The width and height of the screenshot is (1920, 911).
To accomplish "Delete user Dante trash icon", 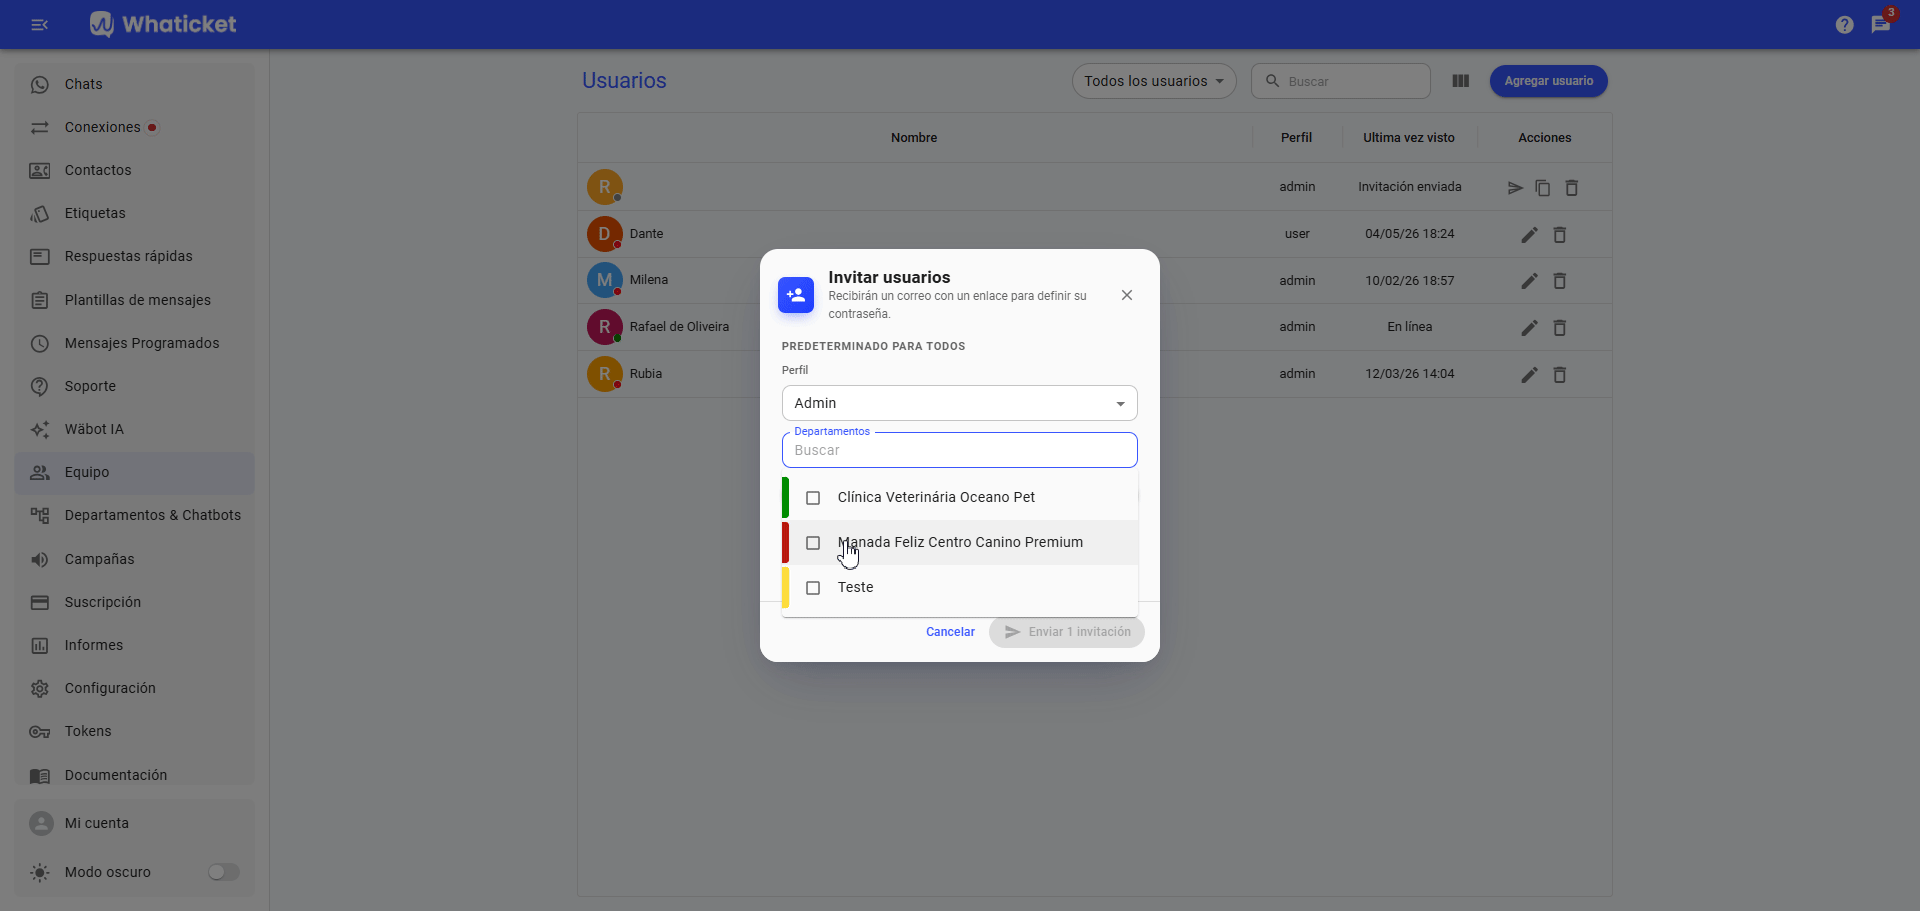I will [1559, 235].
